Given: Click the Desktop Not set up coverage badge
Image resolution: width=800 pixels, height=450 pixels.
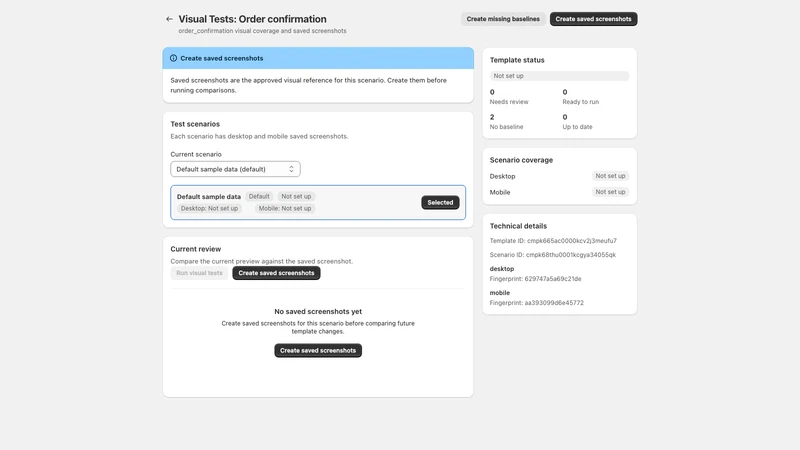Looking at the screenshot, I should pos(610,176).
